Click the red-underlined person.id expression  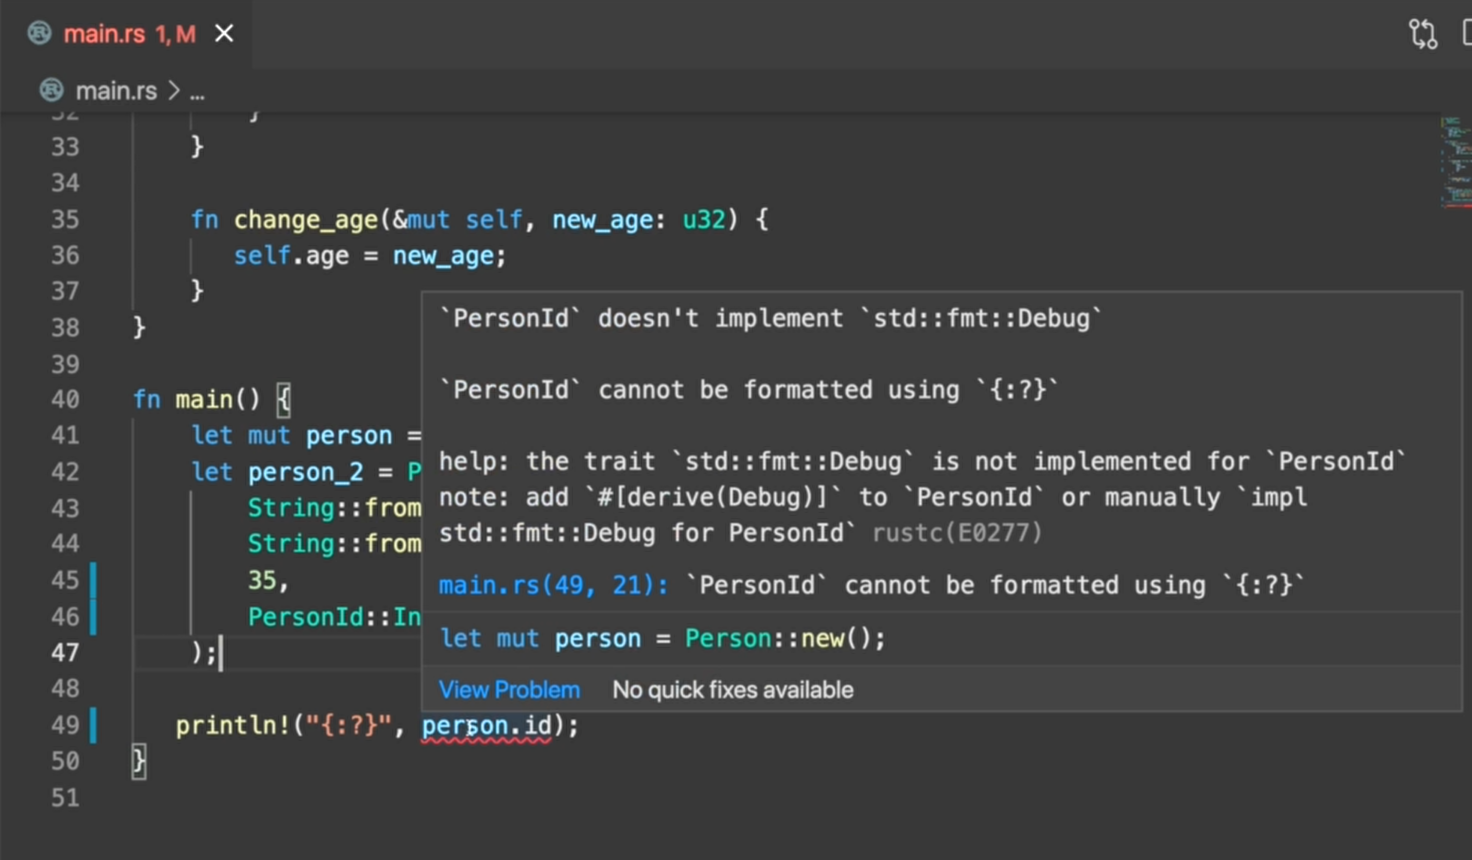[486, 725]
